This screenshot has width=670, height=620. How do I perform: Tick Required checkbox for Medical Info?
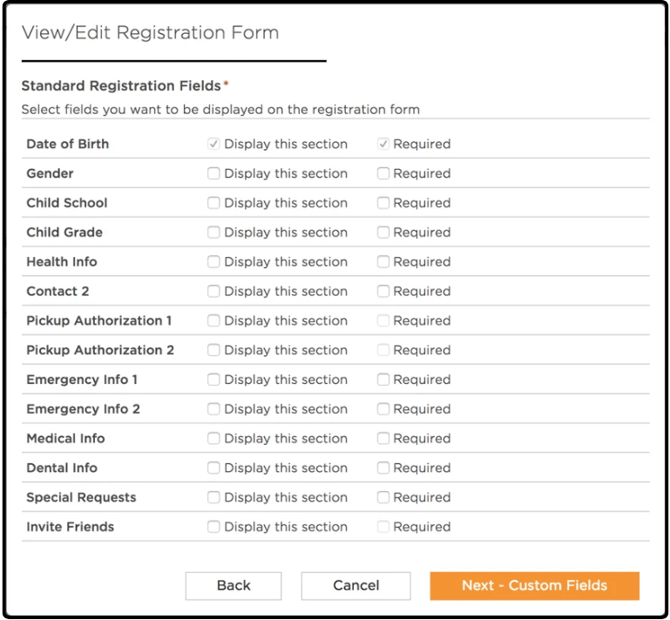coord(383,439)
